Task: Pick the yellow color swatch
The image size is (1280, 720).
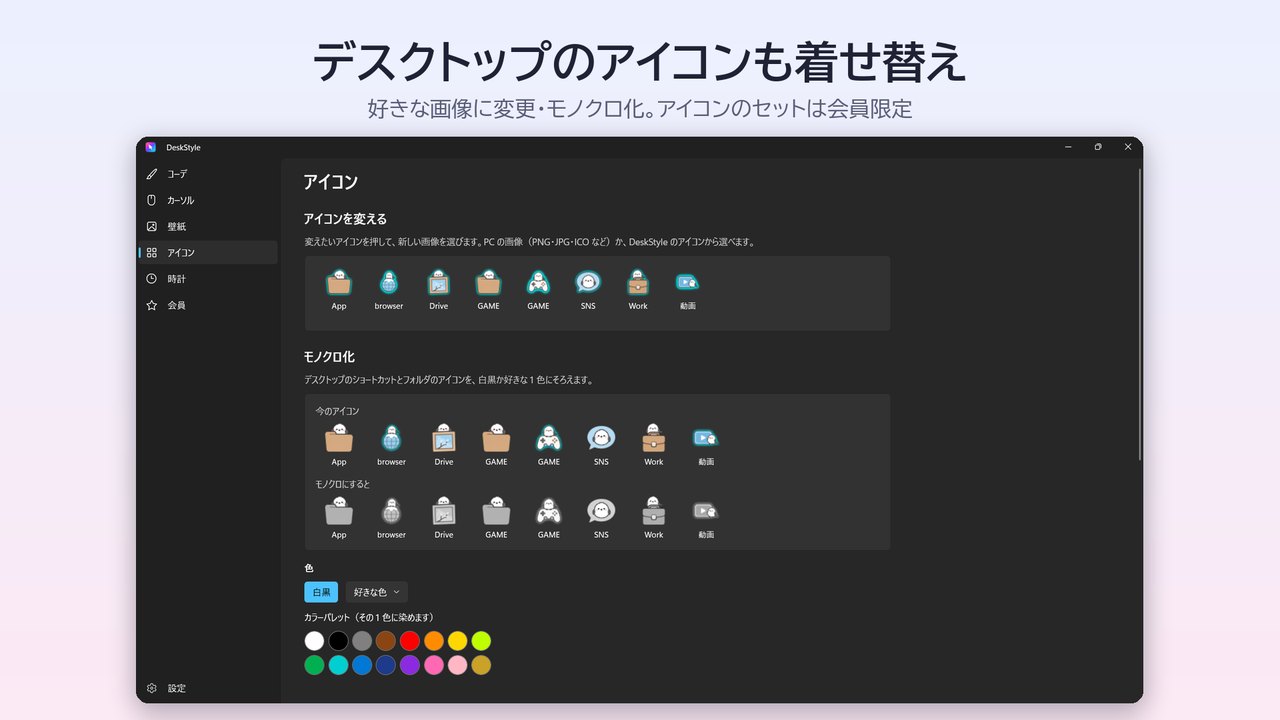Action: (457, 641)
